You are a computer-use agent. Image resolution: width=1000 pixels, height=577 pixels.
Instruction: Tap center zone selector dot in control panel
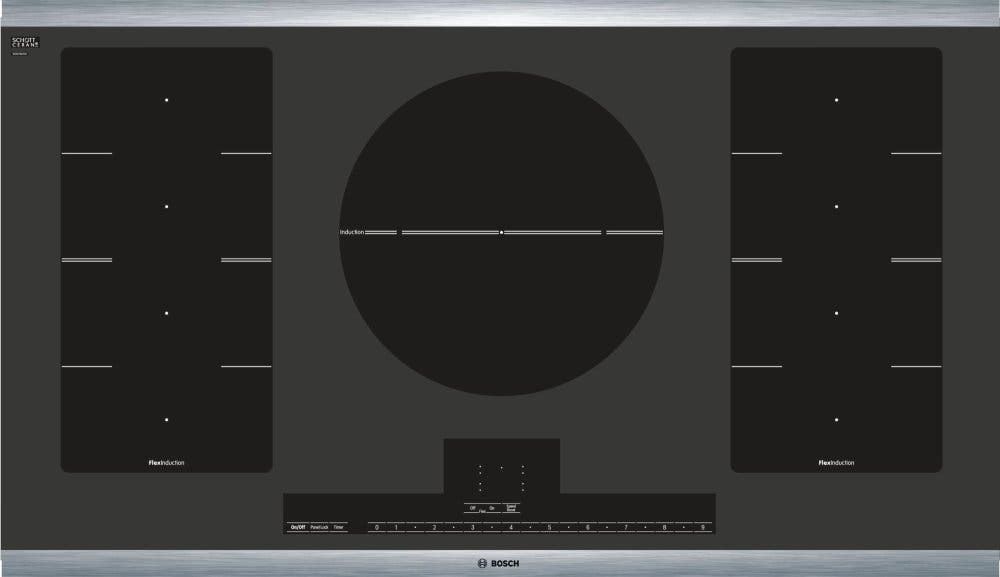[x=501, y=468]
